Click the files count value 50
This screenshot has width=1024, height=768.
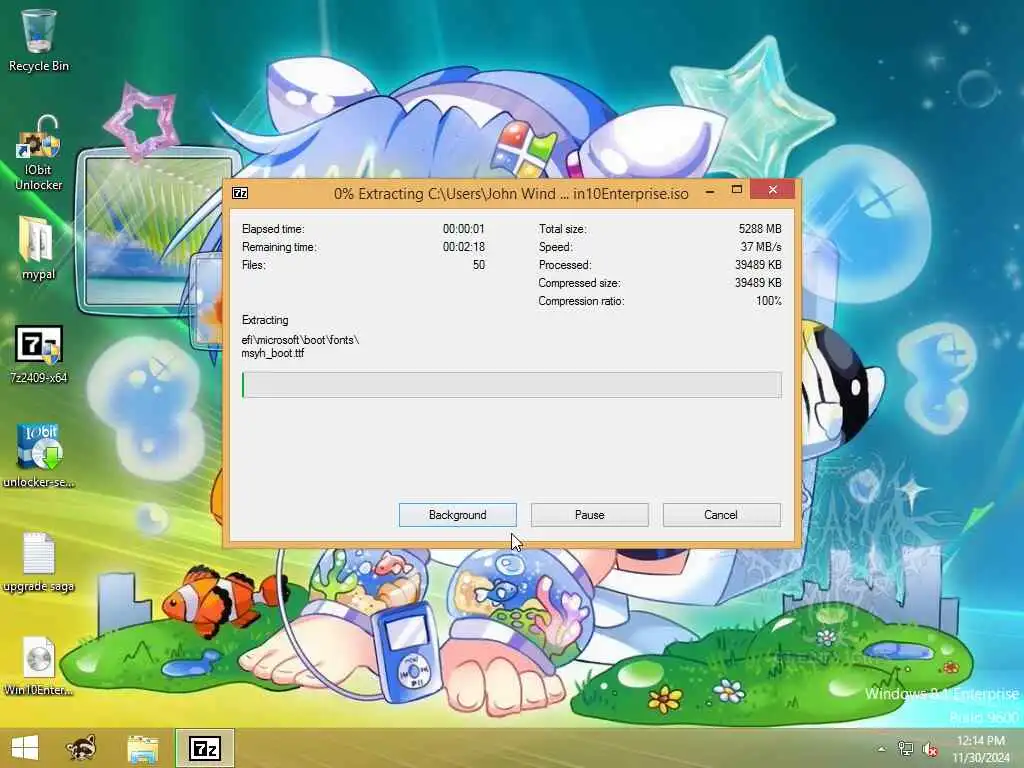tap(479, 264)
